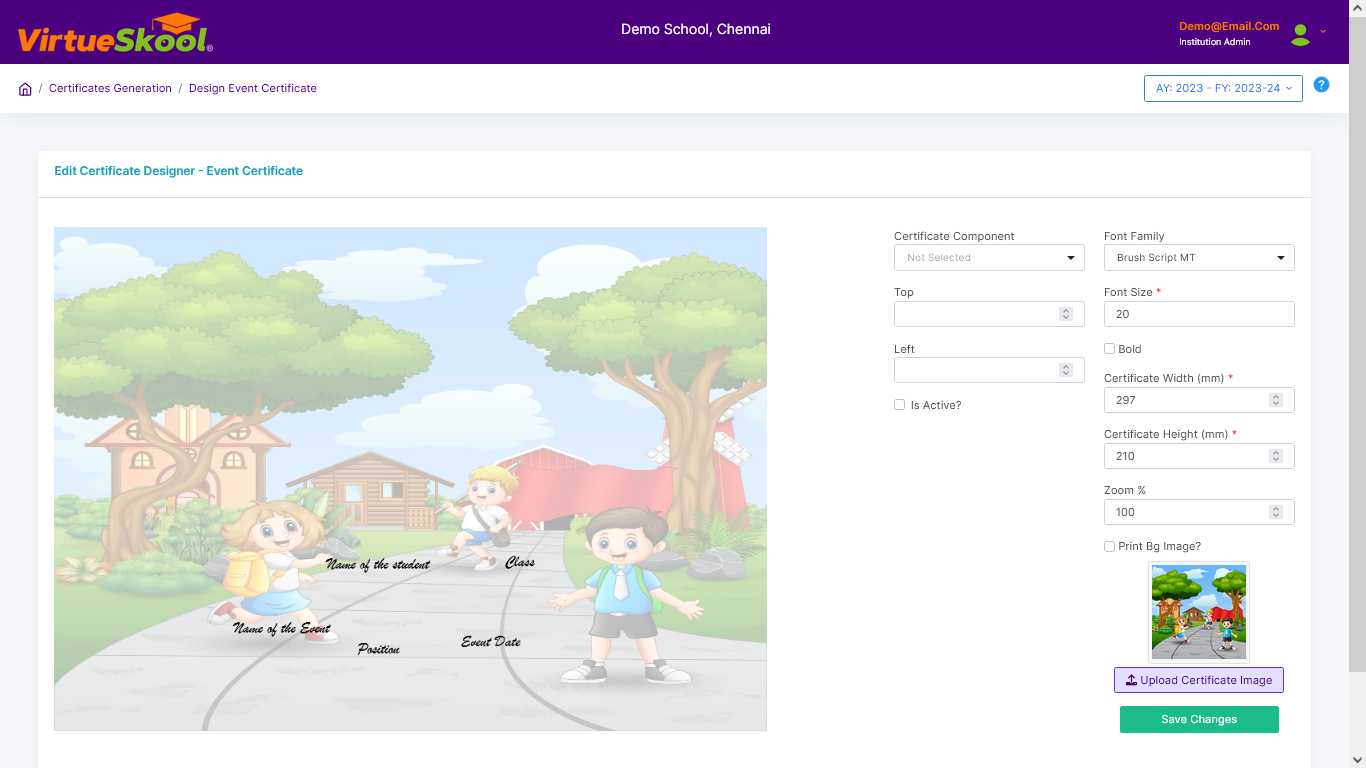The width and height of the screenshot is (1366, 768).
Task: Click Edit Certificate Designer - Event Certificate heading
Action: point(179,171)
